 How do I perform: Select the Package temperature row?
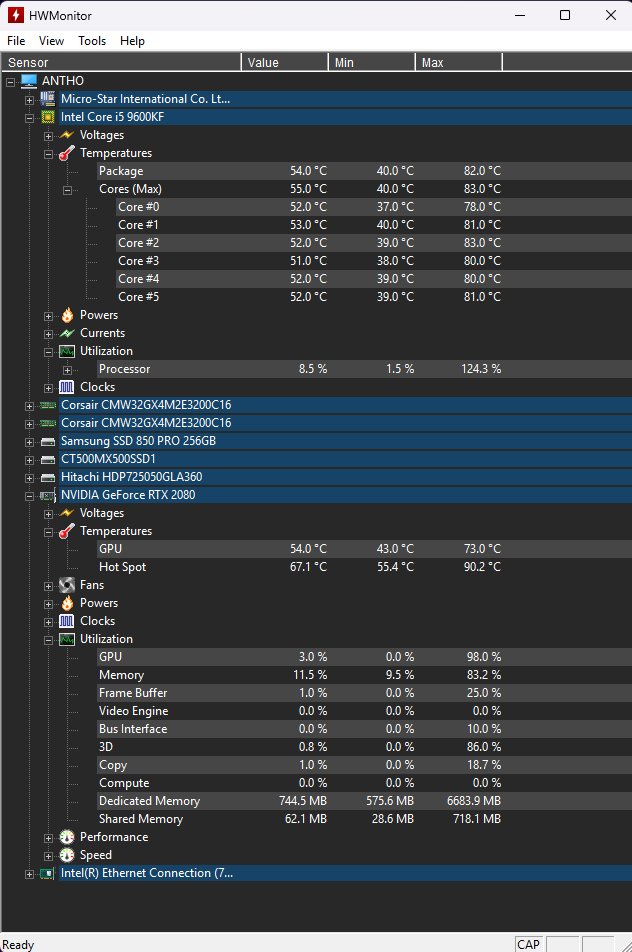click(x=364, y=171)
